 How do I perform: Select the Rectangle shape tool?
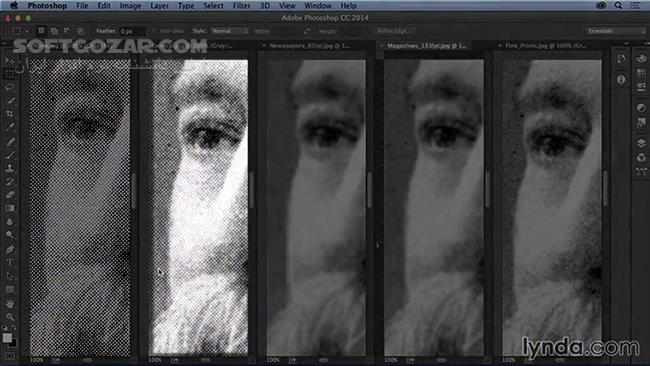coord(10,289)
